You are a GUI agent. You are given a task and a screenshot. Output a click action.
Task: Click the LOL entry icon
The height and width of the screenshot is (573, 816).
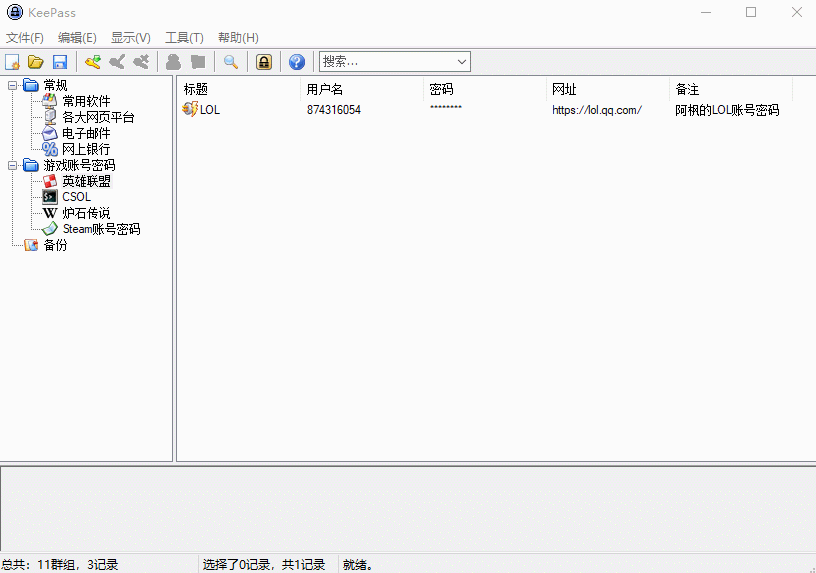pyautogui.click(x=190, y=109)
